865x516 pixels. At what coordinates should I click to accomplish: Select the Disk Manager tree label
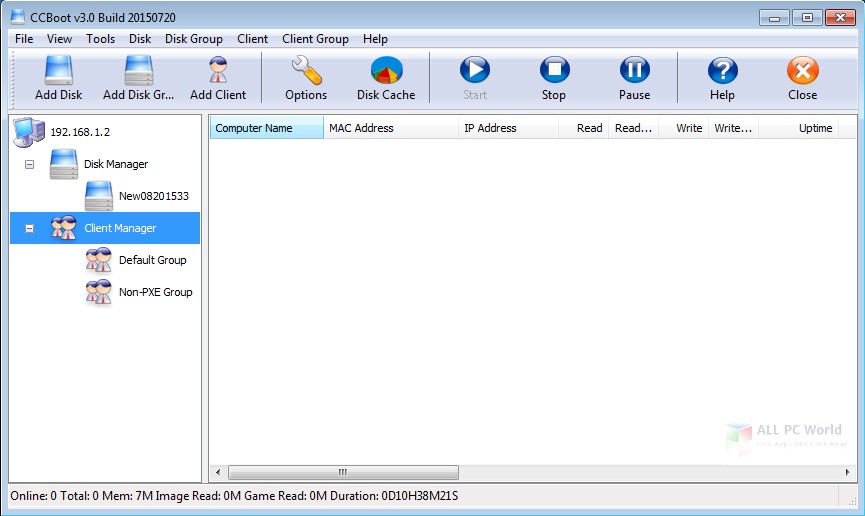click(x=116, y=164)
